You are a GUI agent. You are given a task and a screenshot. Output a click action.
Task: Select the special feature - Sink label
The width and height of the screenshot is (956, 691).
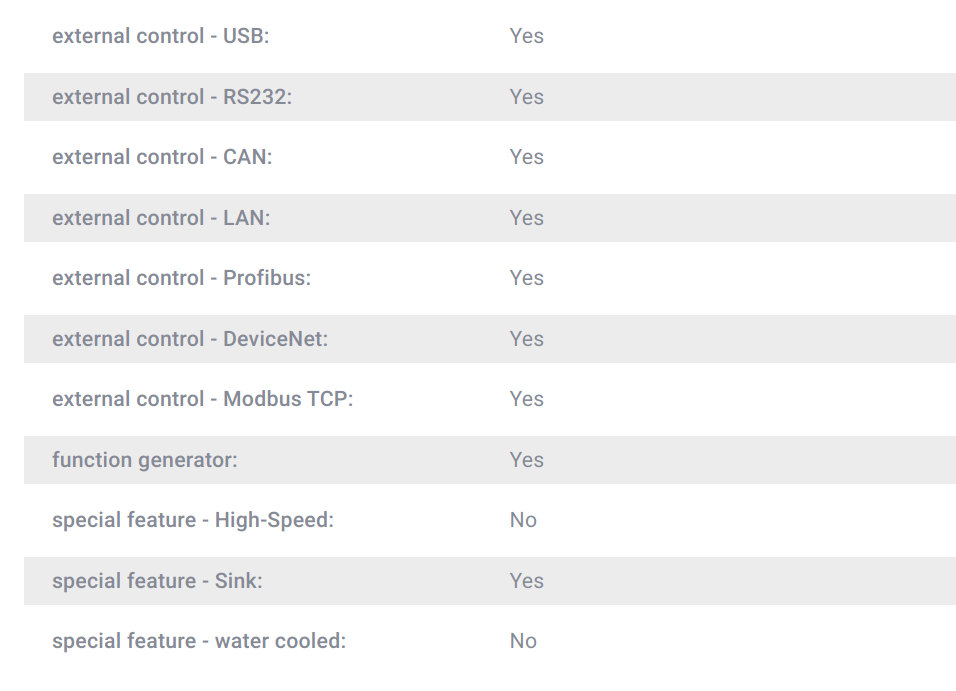point(157,581)
